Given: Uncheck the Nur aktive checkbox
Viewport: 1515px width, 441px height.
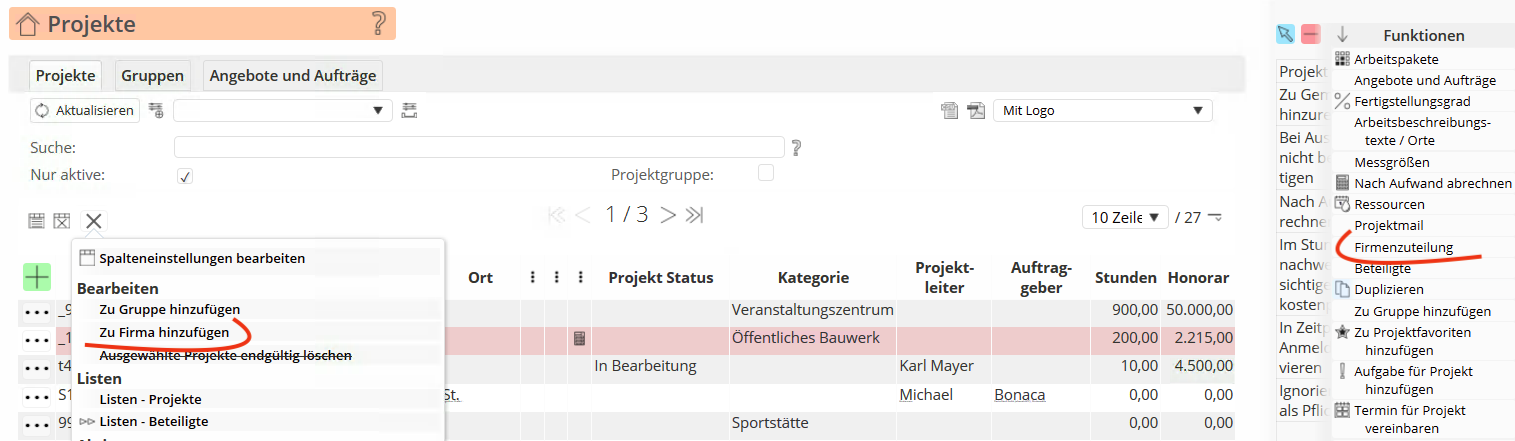Looking at the screenshot, I should point(184,176).
